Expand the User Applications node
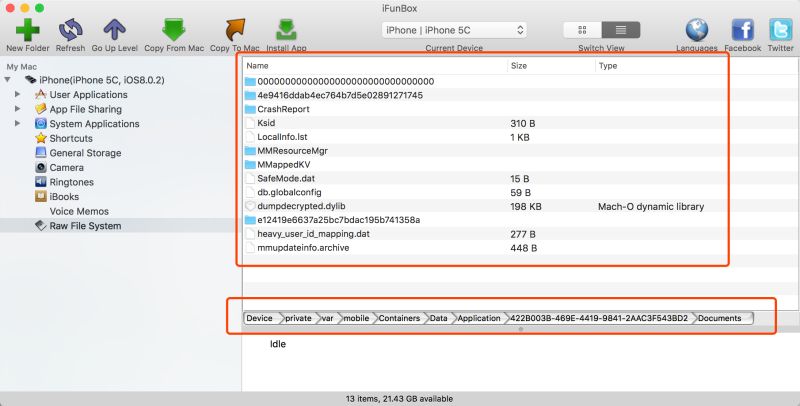800x406 pixels. 18,94
